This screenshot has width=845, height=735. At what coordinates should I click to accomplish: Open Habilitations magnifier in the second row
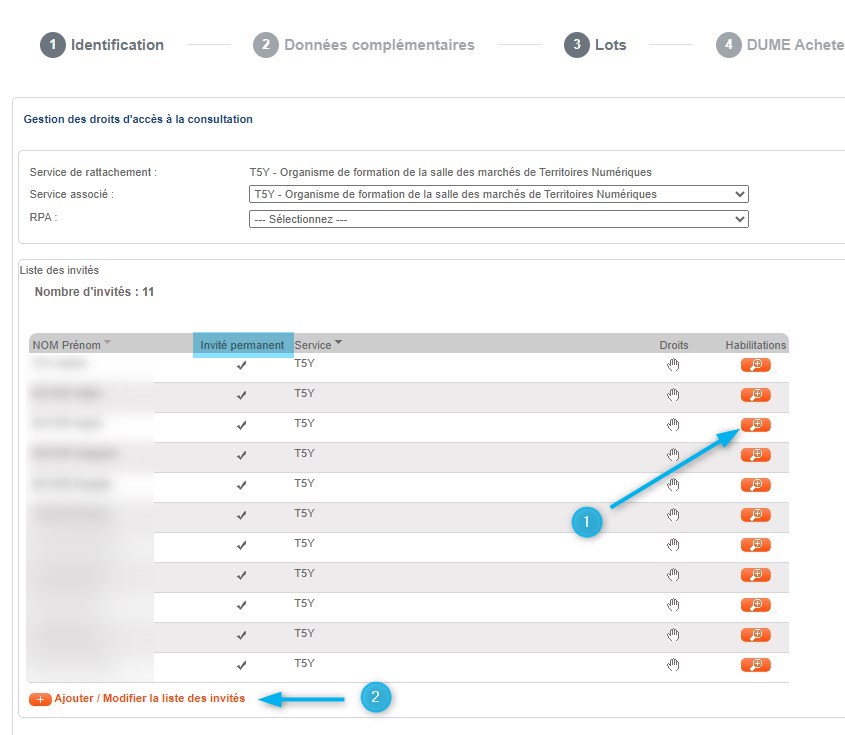coord(755,395)
